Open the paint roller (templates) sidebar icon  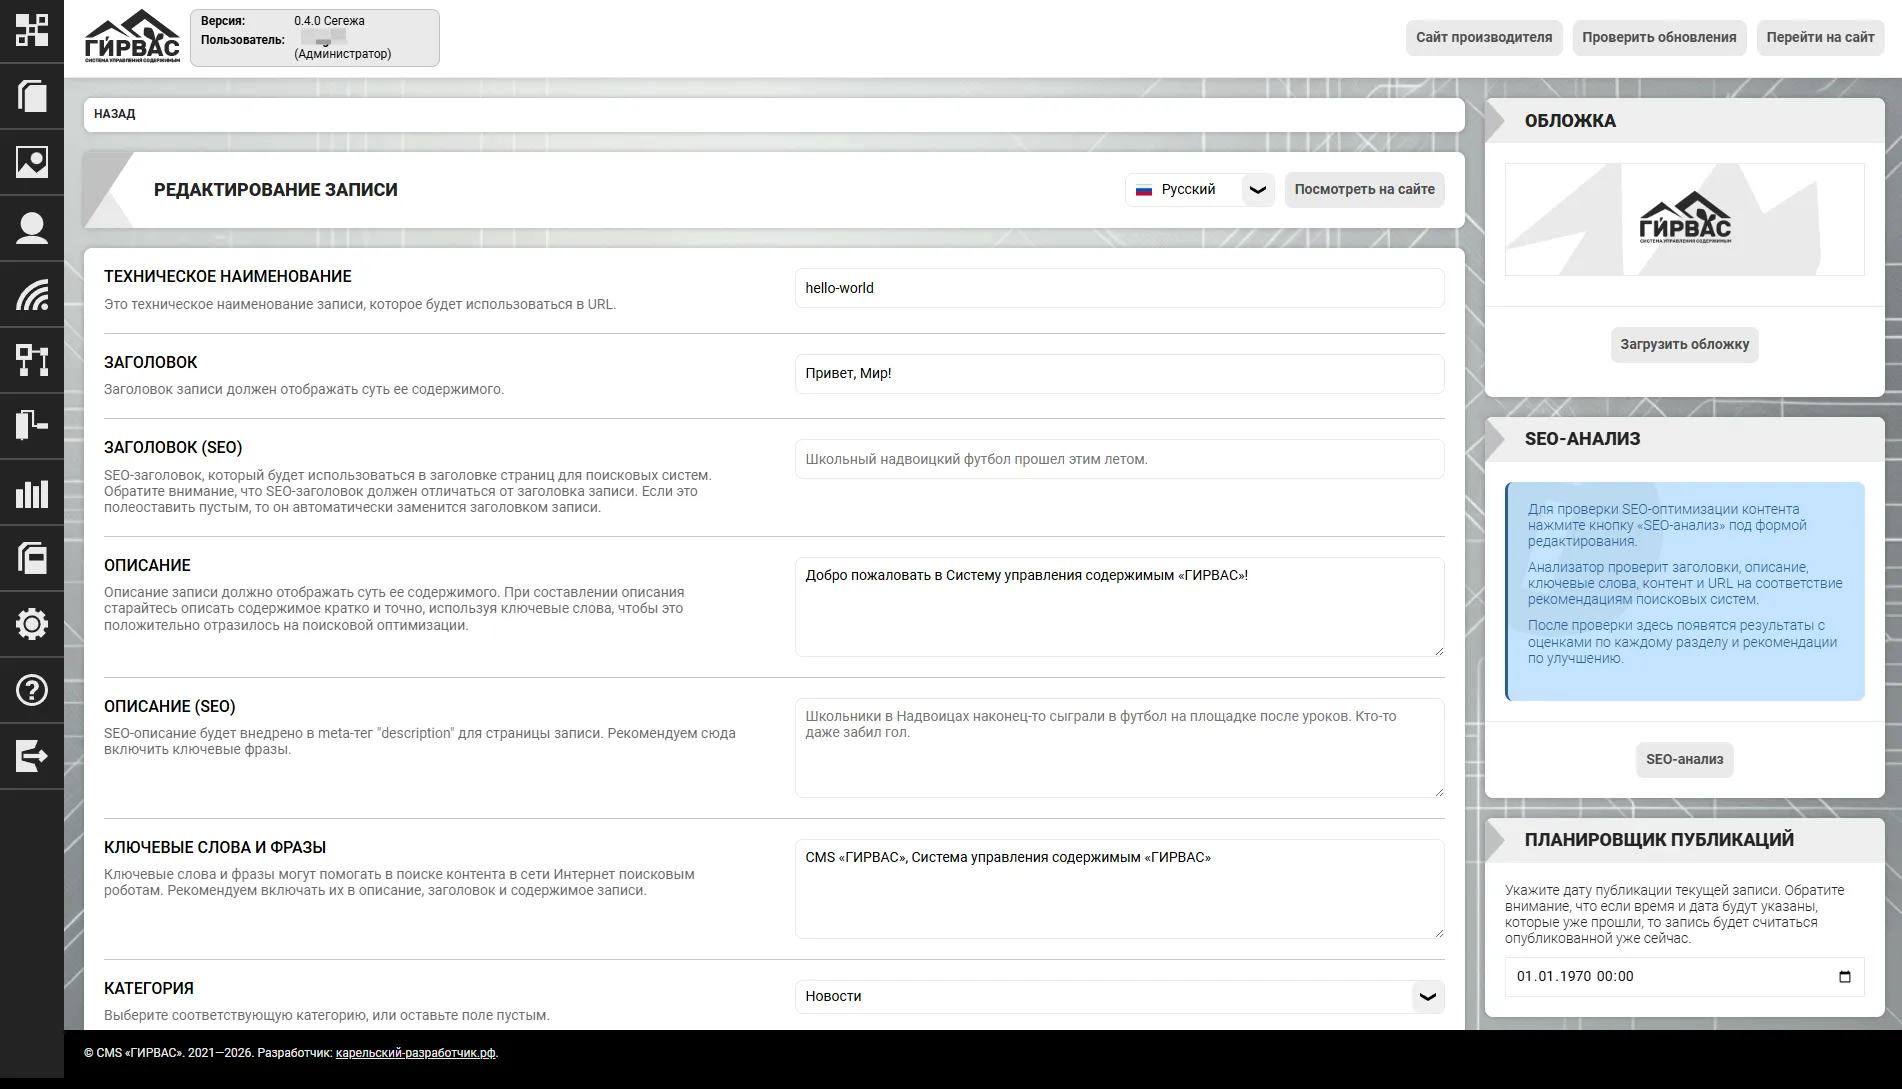pyautogui.click(x=32, y=426)
